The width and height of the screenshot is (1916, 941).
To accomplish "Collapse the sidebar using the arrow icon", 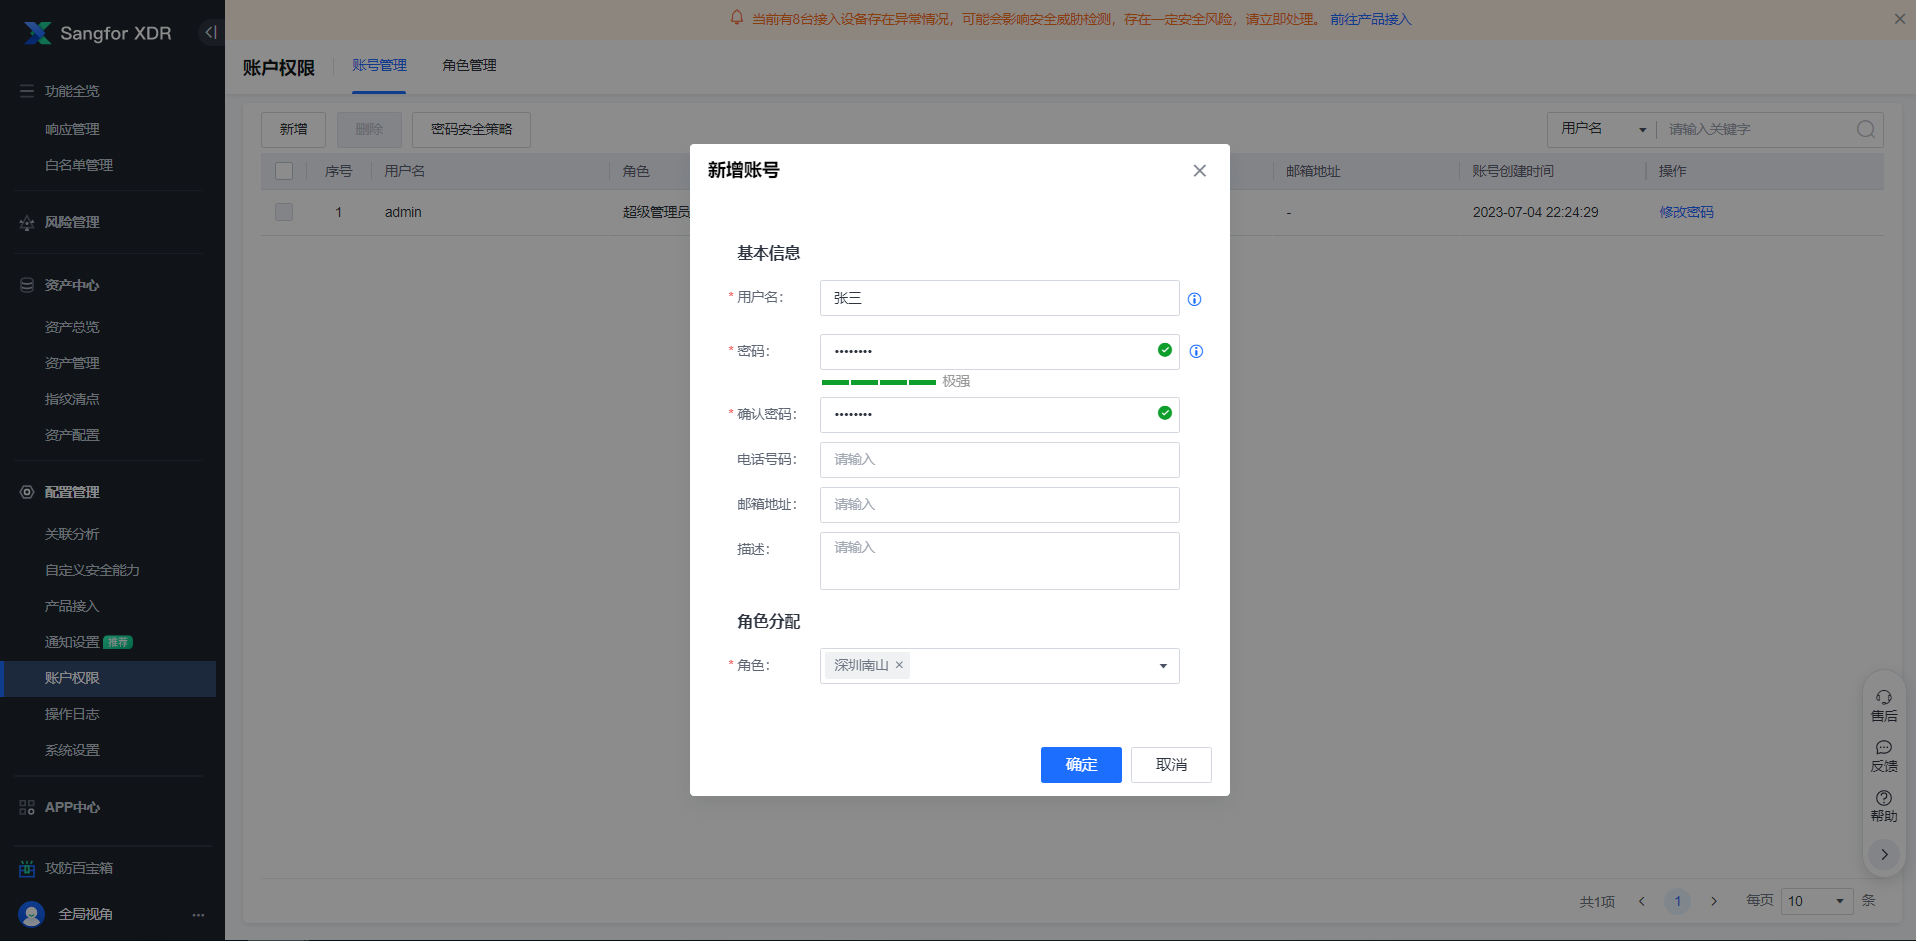I will point(210,32).
